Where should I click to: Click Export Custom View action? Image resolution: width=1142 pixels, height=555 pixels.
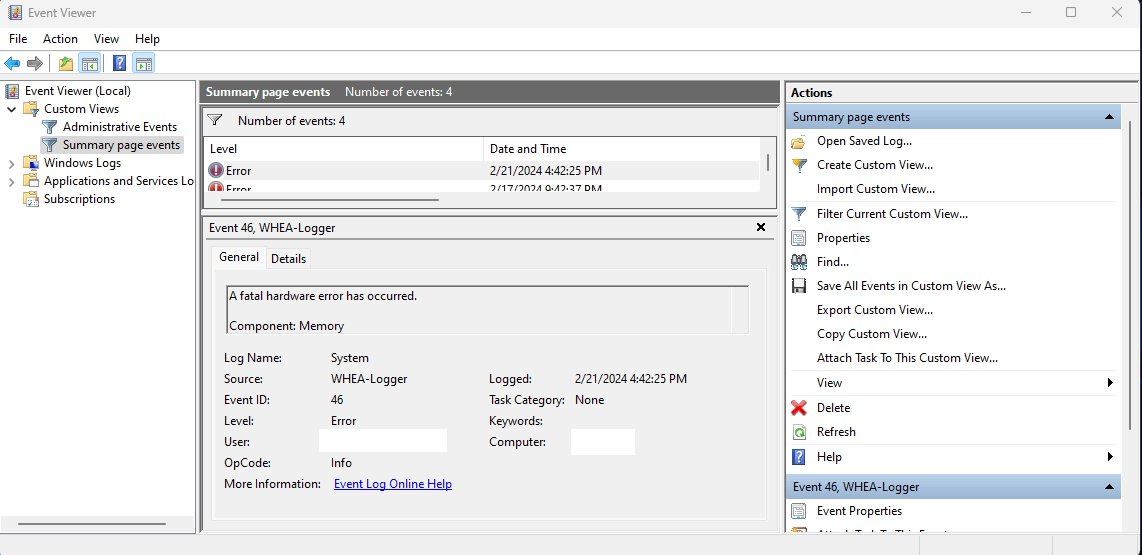(x=875, y=310)
